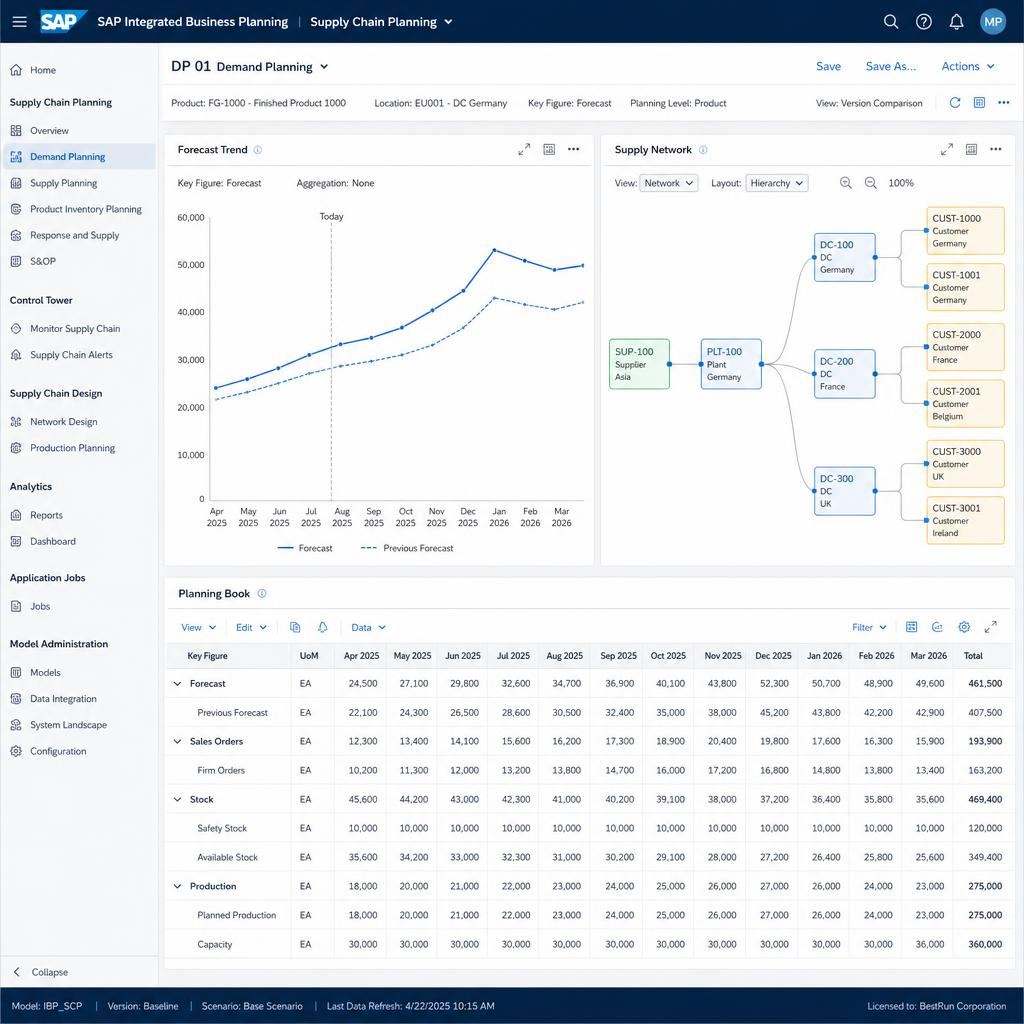Collapse the Stock row group

pos(177,799)
